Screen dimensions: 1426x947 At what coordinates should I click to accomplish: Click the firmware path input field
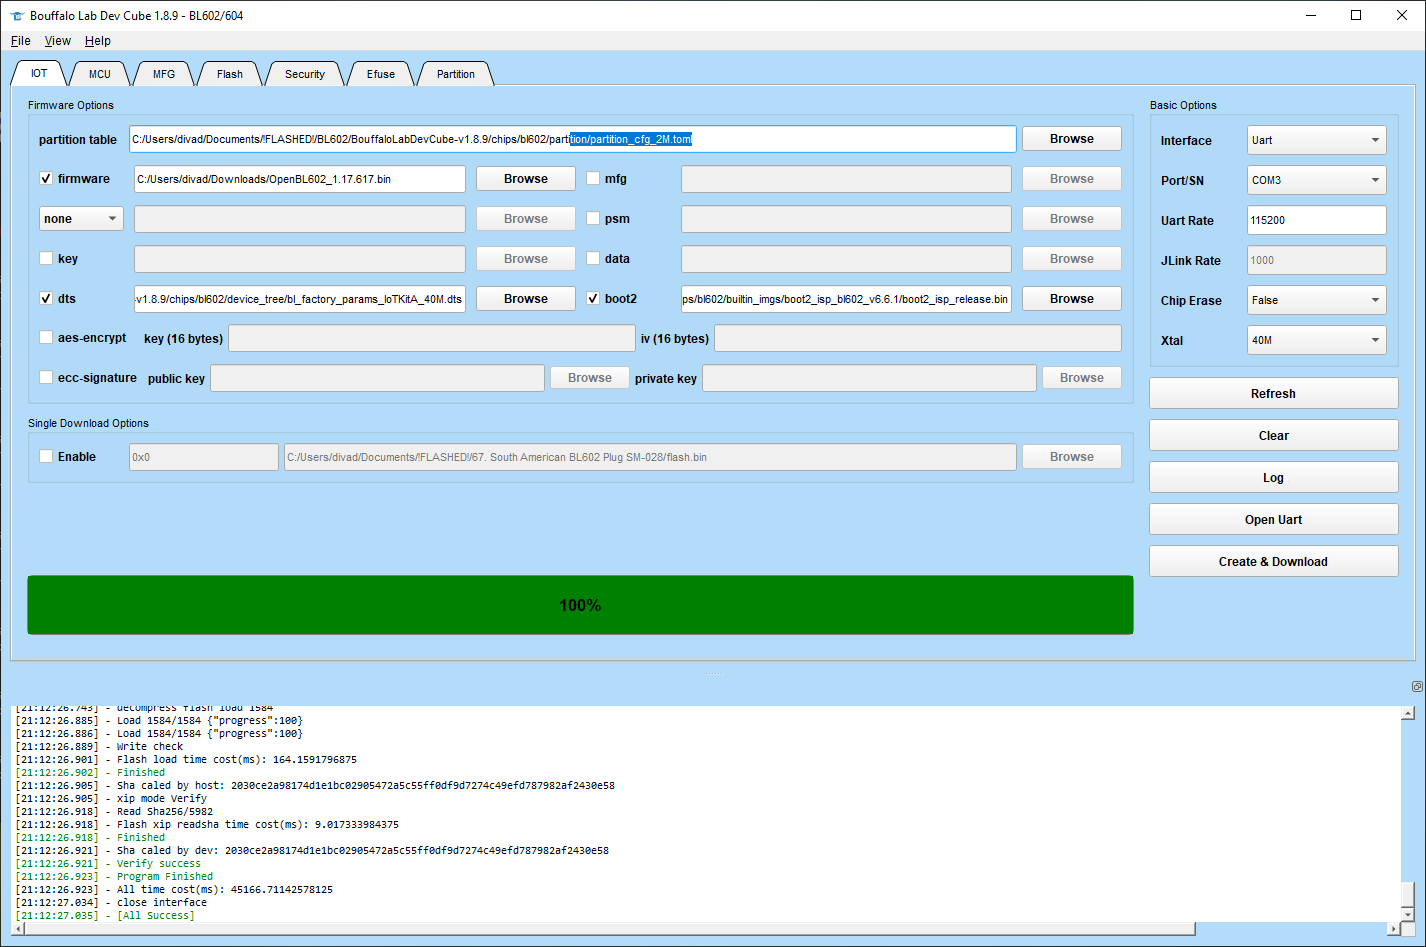coord(300,179)
